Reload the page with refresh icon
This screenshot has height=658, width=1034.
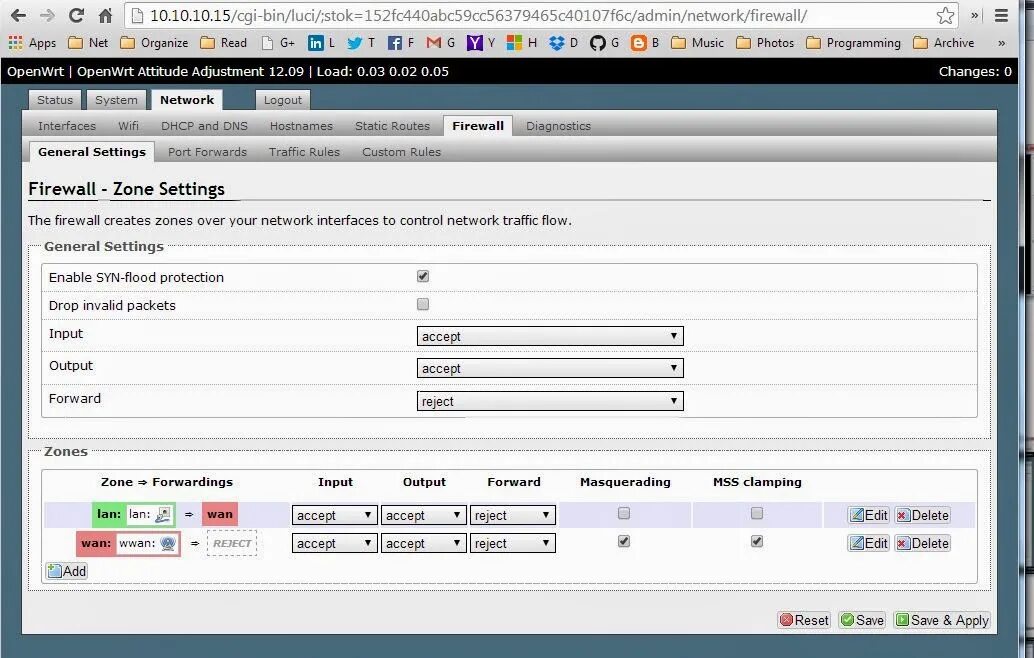click(76, 15)
